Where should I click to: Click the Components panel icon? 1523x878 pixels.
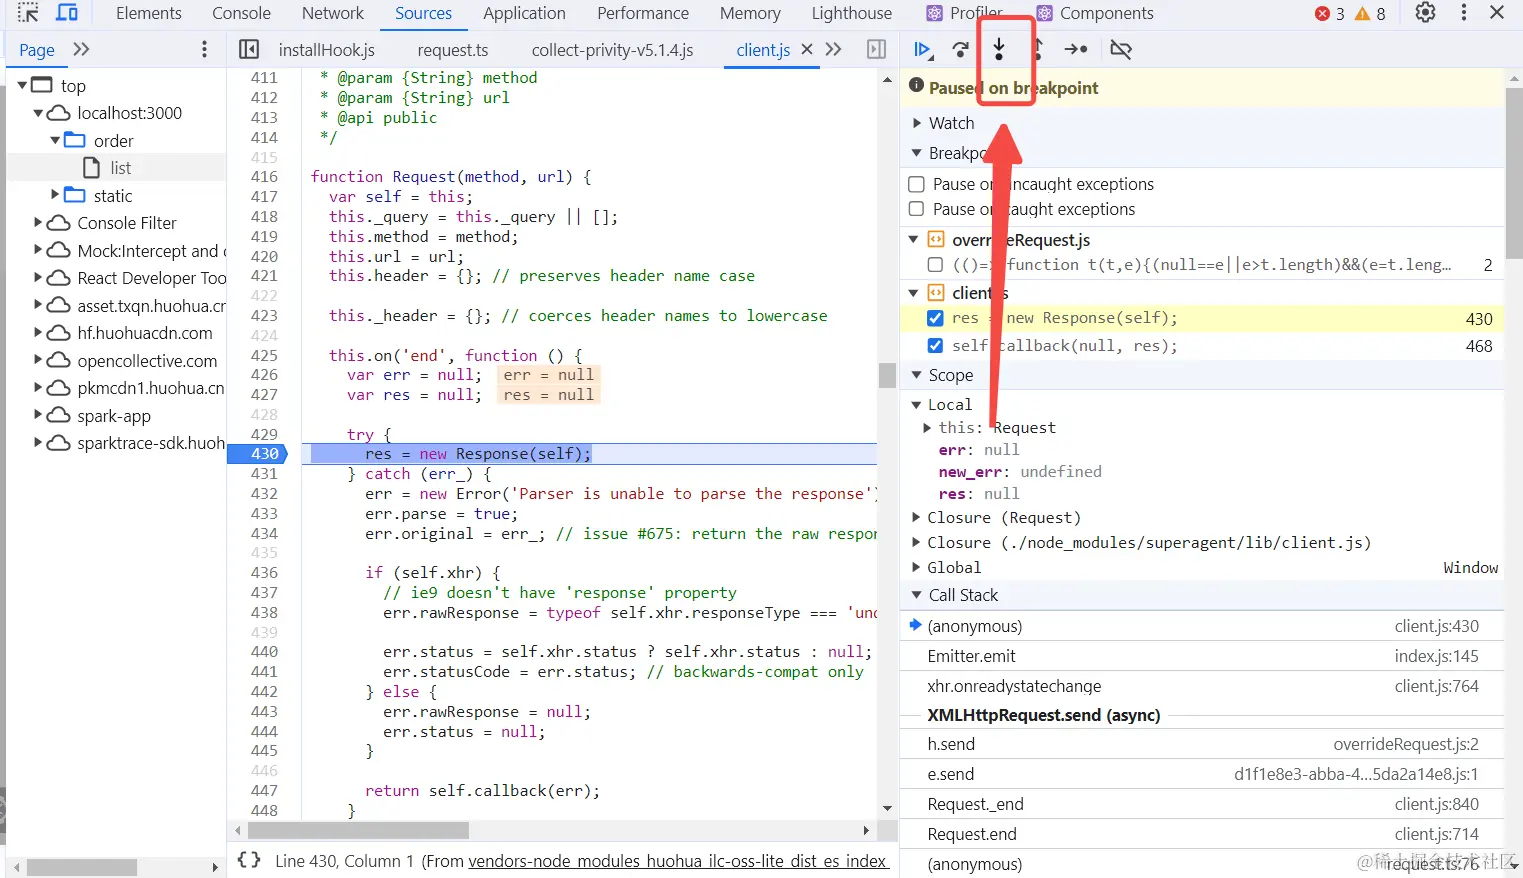coord(1044,13)
